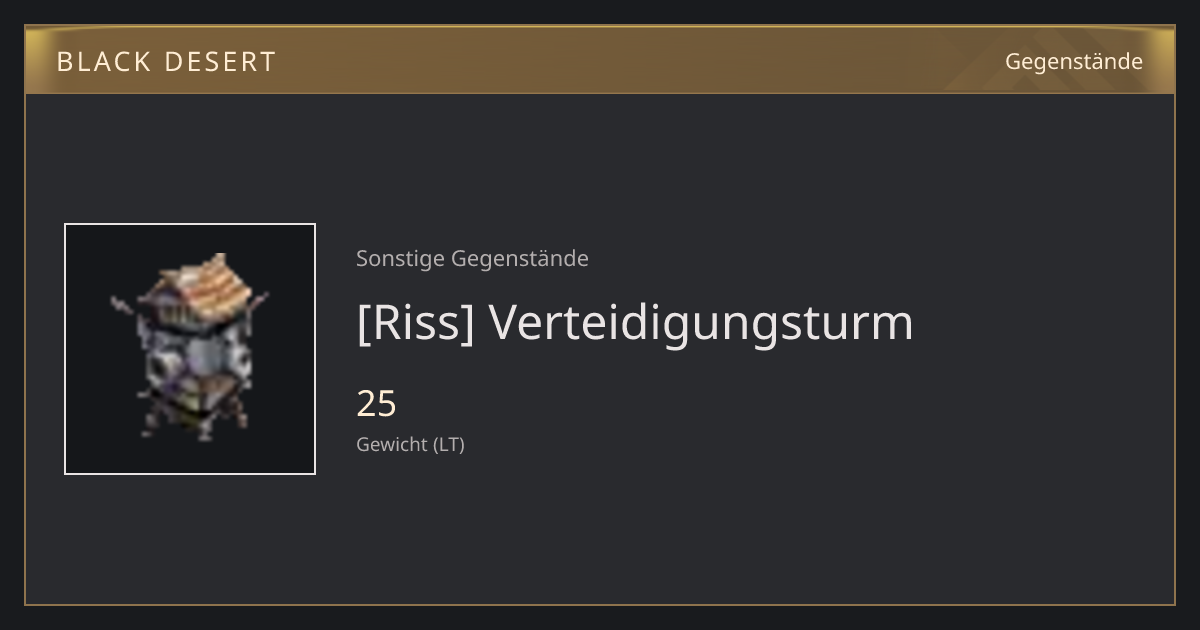Click the empty dark card area below Gewicht
The height and width of the screenshot is (630, 1200).
point(600,530)
